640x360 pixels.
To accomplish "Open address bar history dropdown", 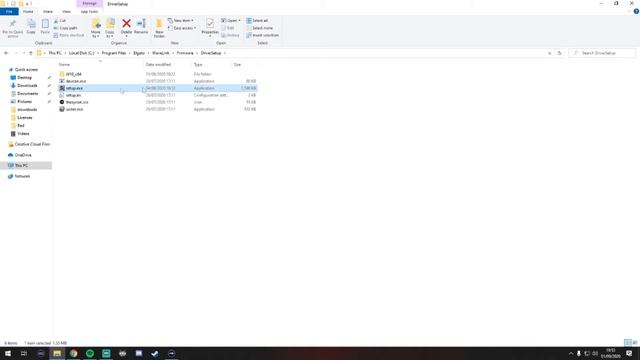I will [x=549, y=53].
